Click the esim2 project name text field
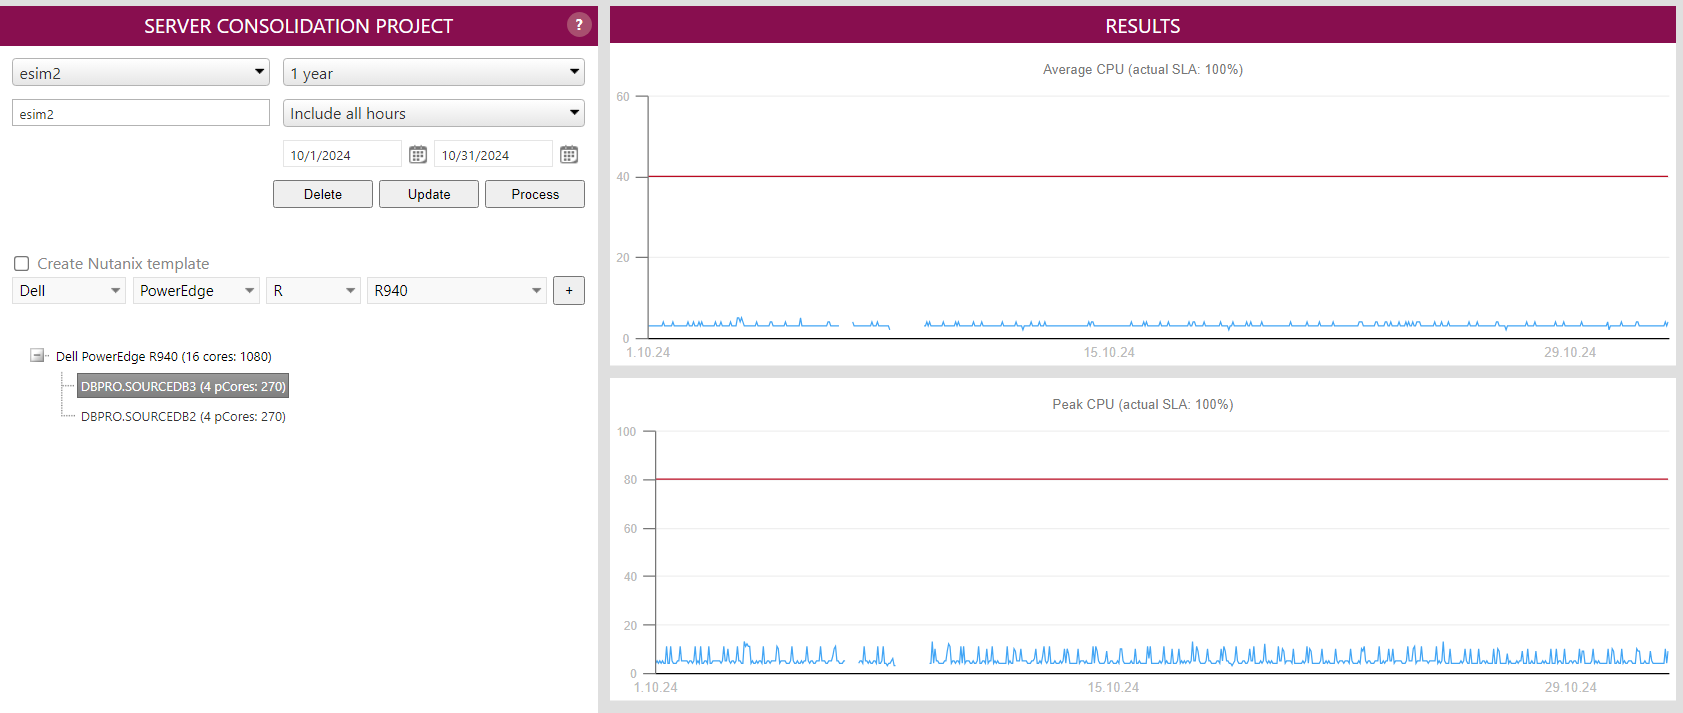 coord(141,114)
